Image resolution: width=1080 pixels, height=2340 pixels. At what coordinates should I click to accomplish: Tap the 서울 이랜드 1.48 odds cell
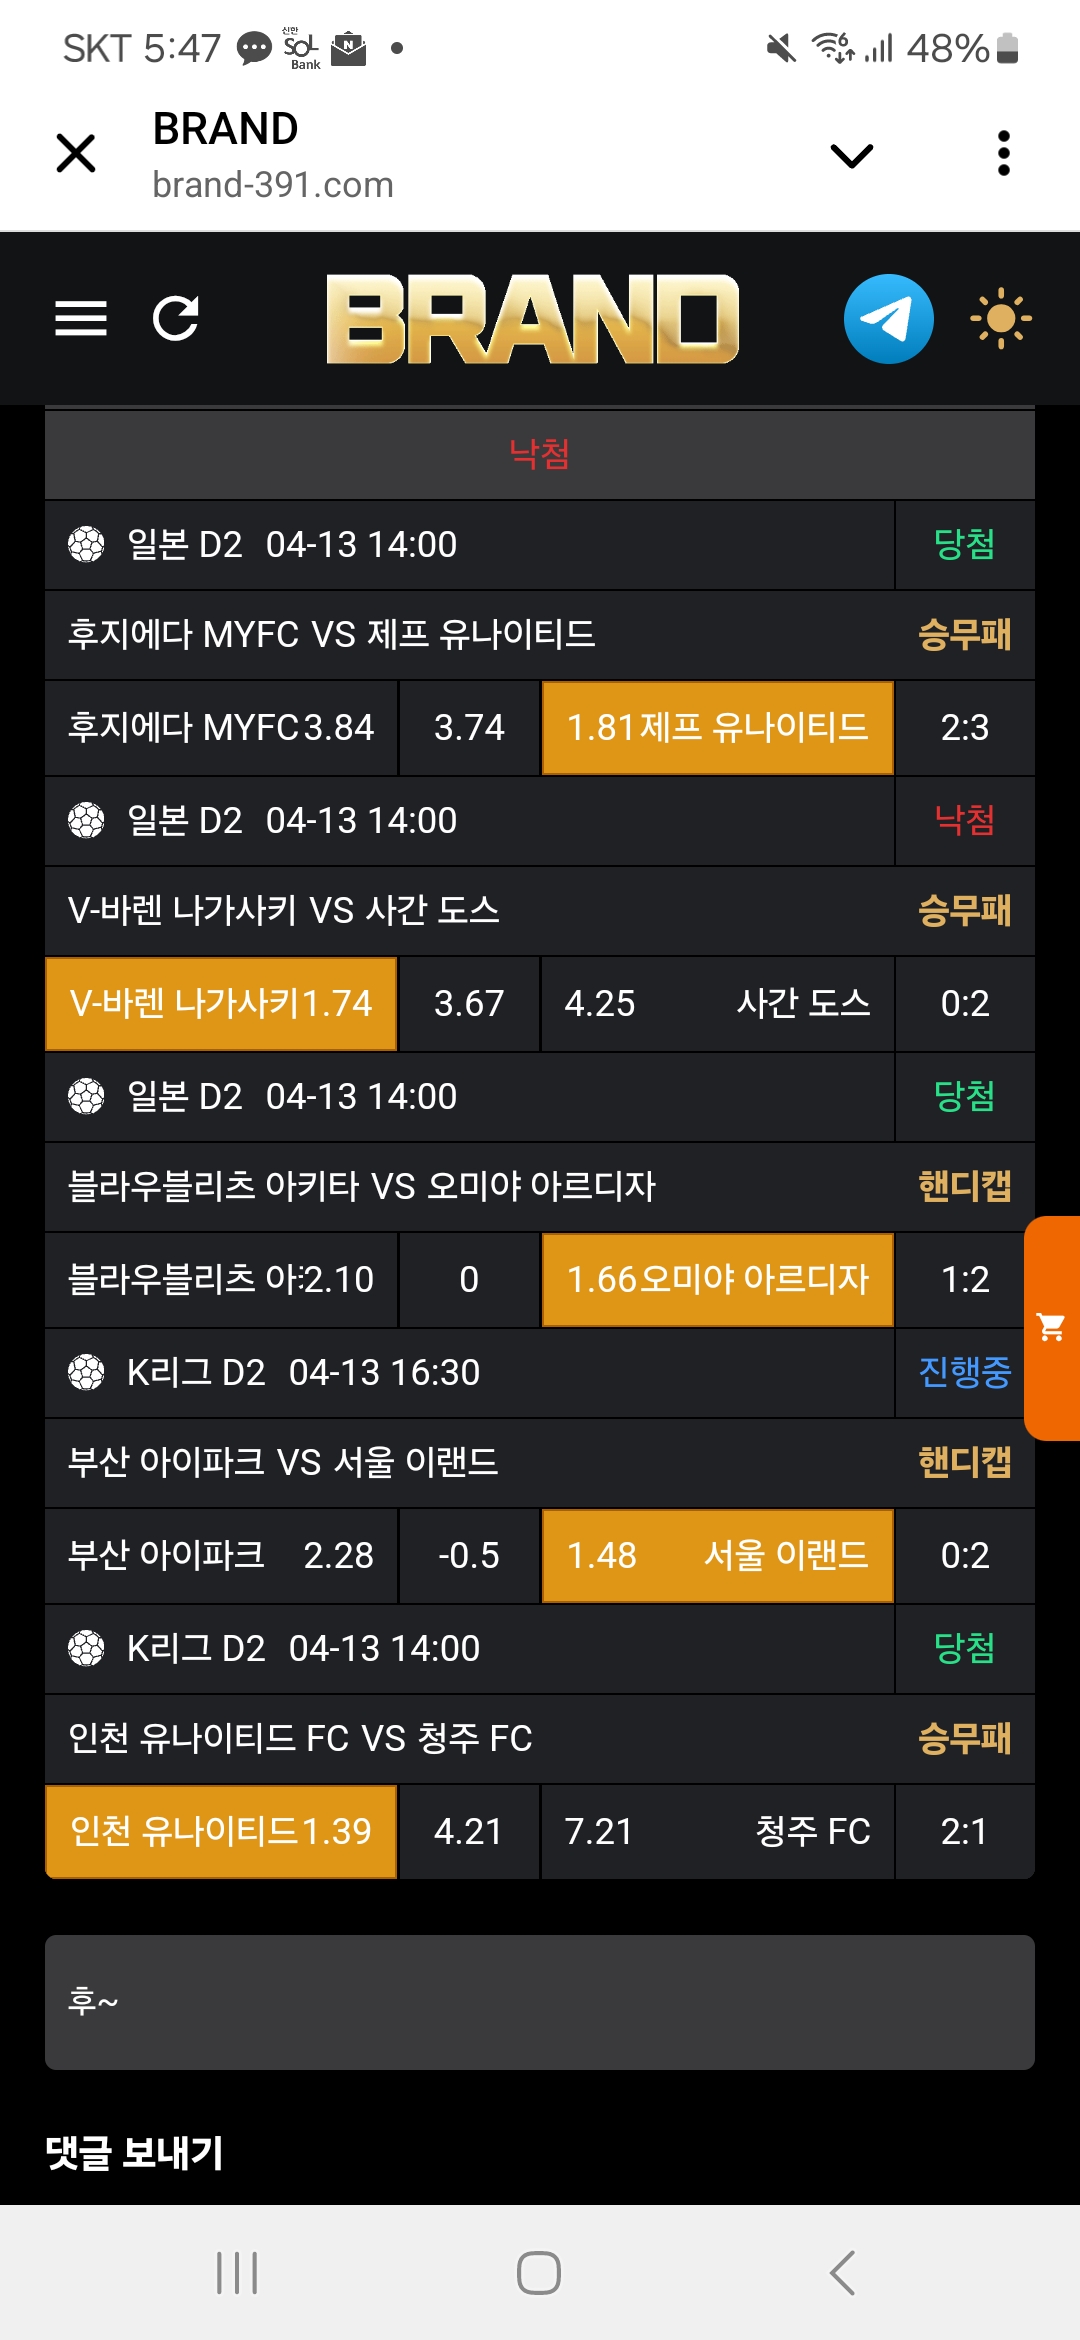(717, 1556)
